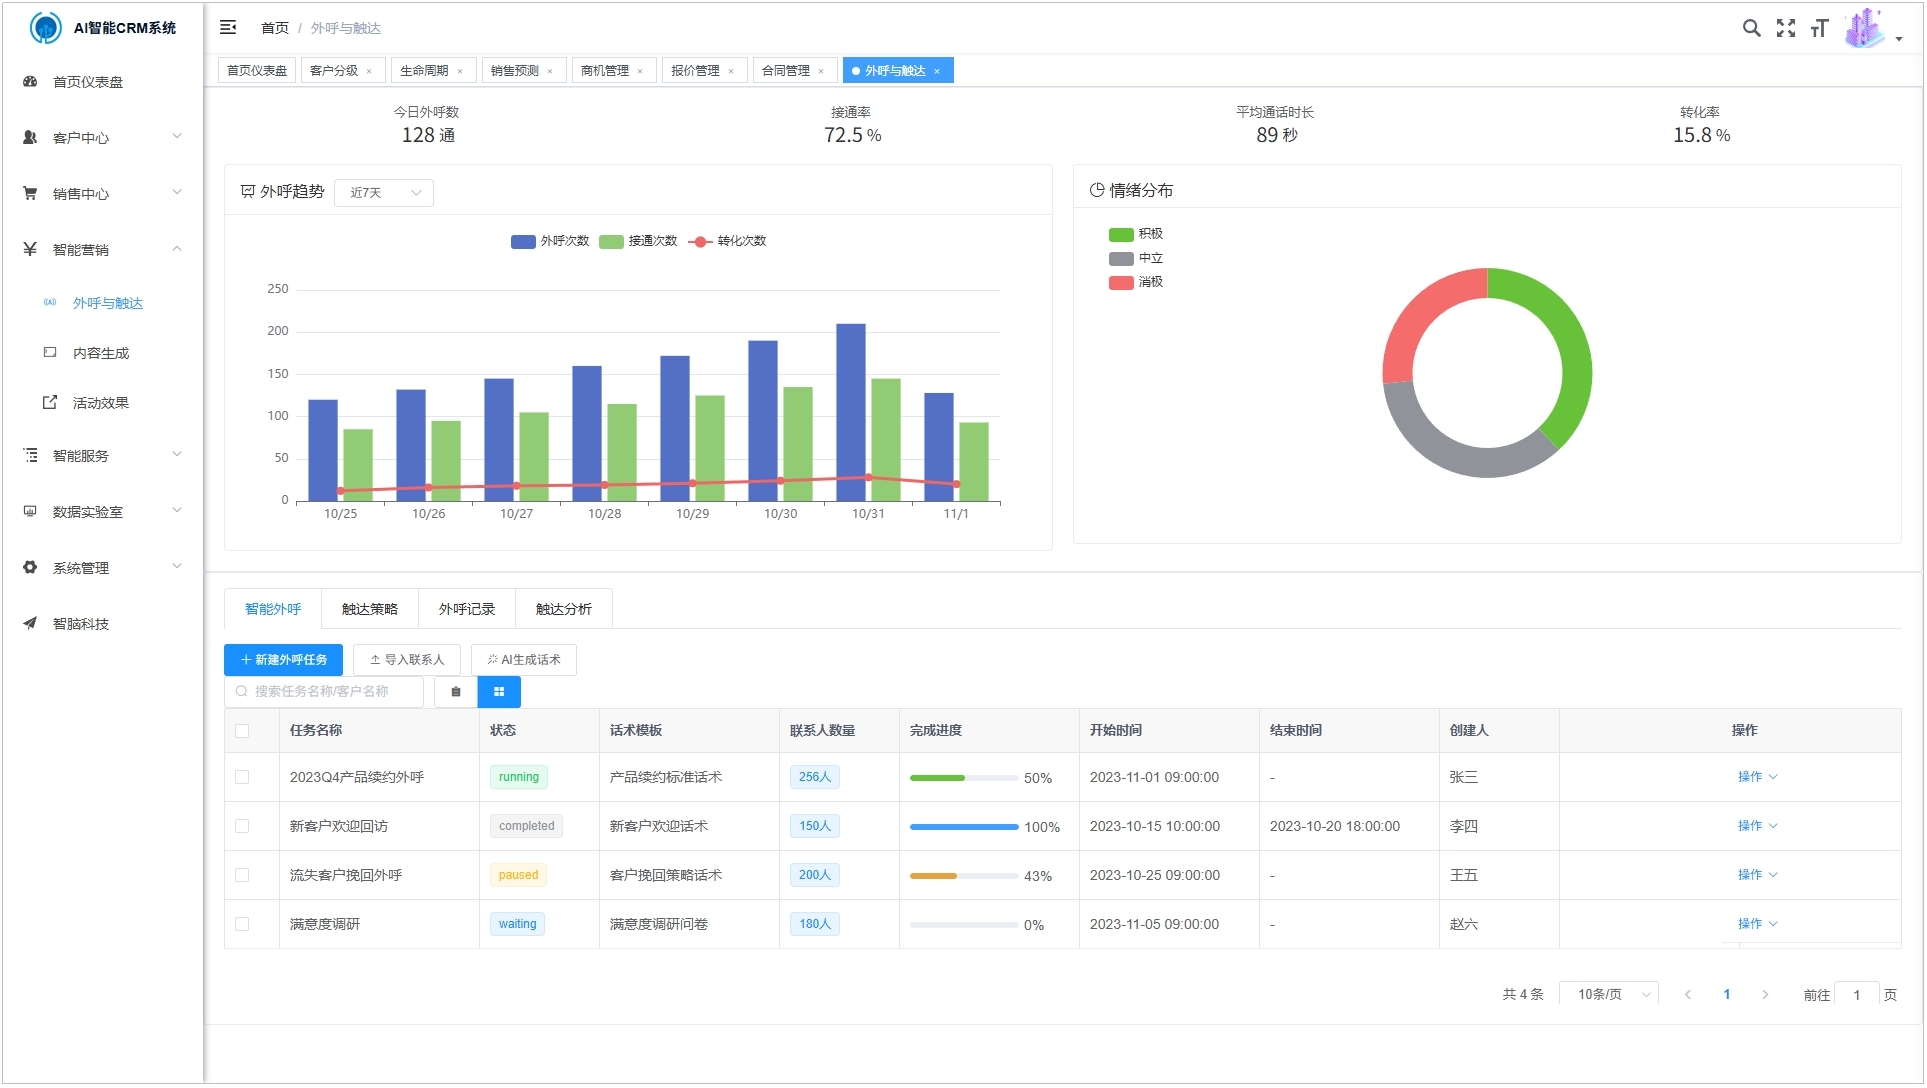Image resolution: width=1927 pixels, height=1088 pixels.
Task: Focus the 搜索任务名称 search field
Action: click(325, 692)
